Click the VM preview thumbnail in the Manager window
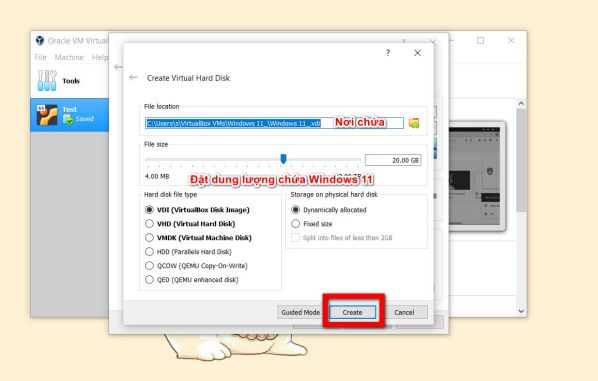 pos(474,176)
